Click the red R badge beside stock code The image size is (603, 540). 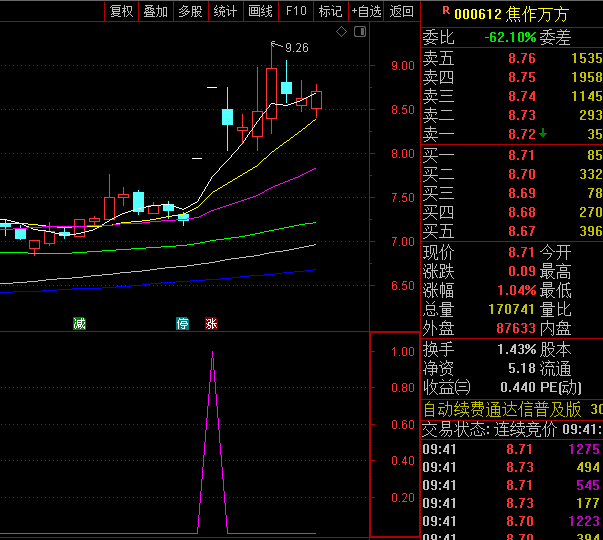[x=445, y=10]
